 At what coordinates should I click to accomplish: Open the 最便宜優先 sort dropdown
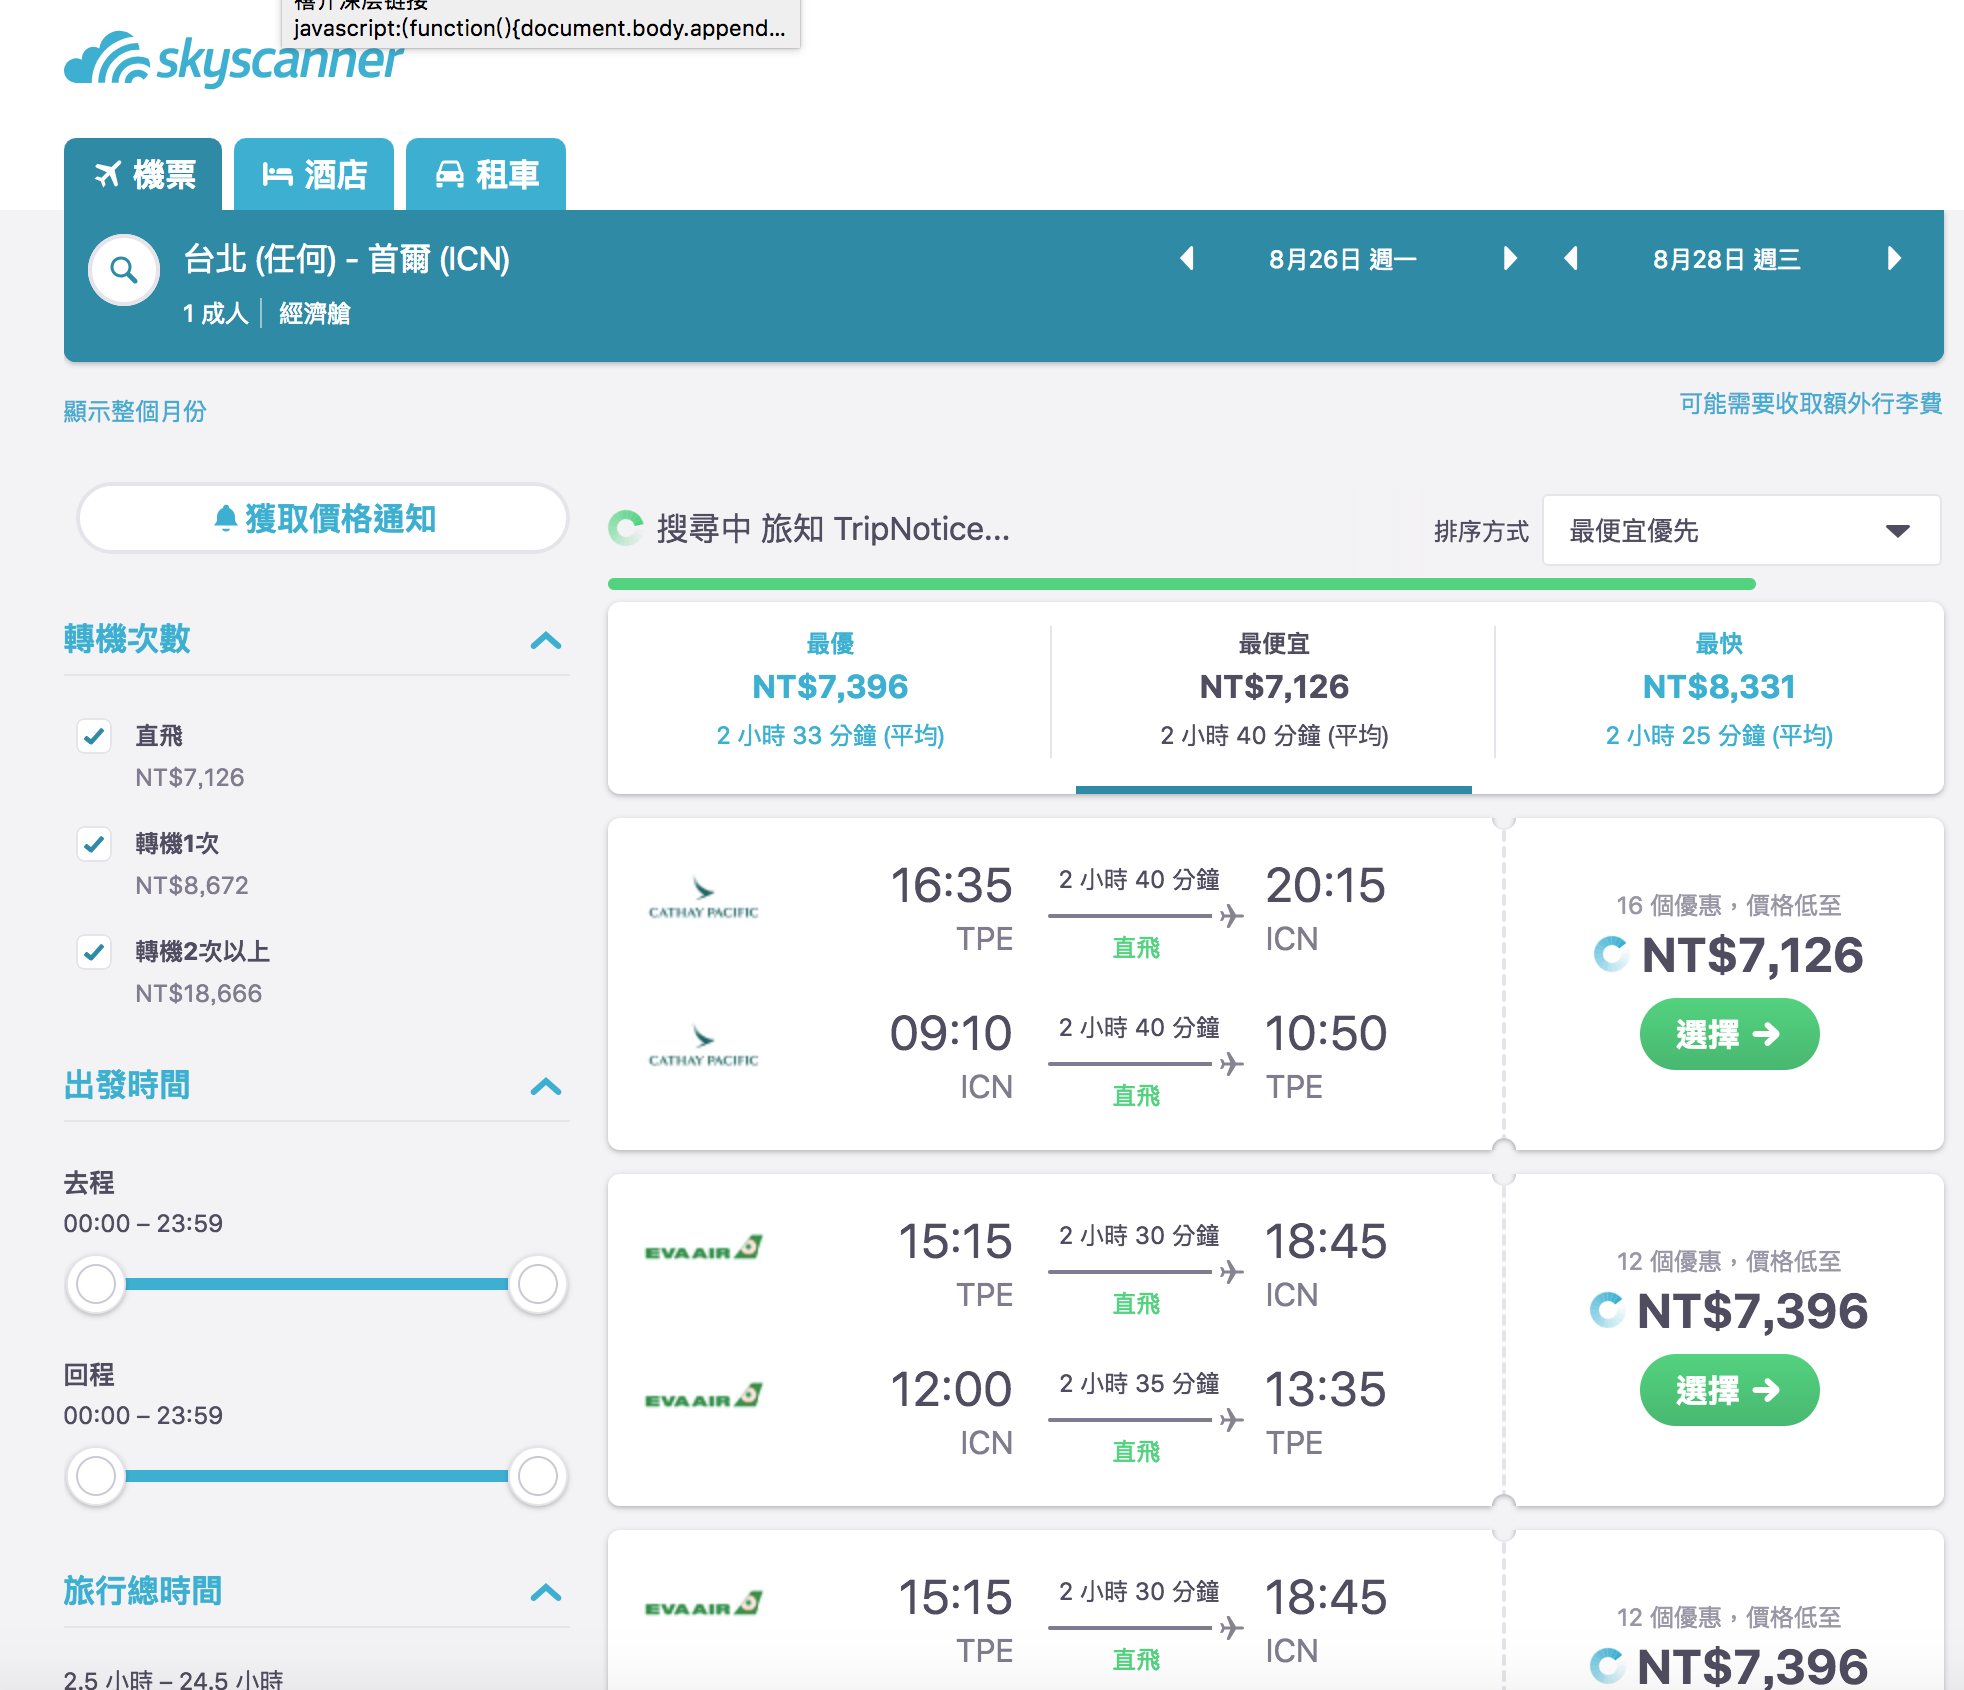coord(1741,530)
